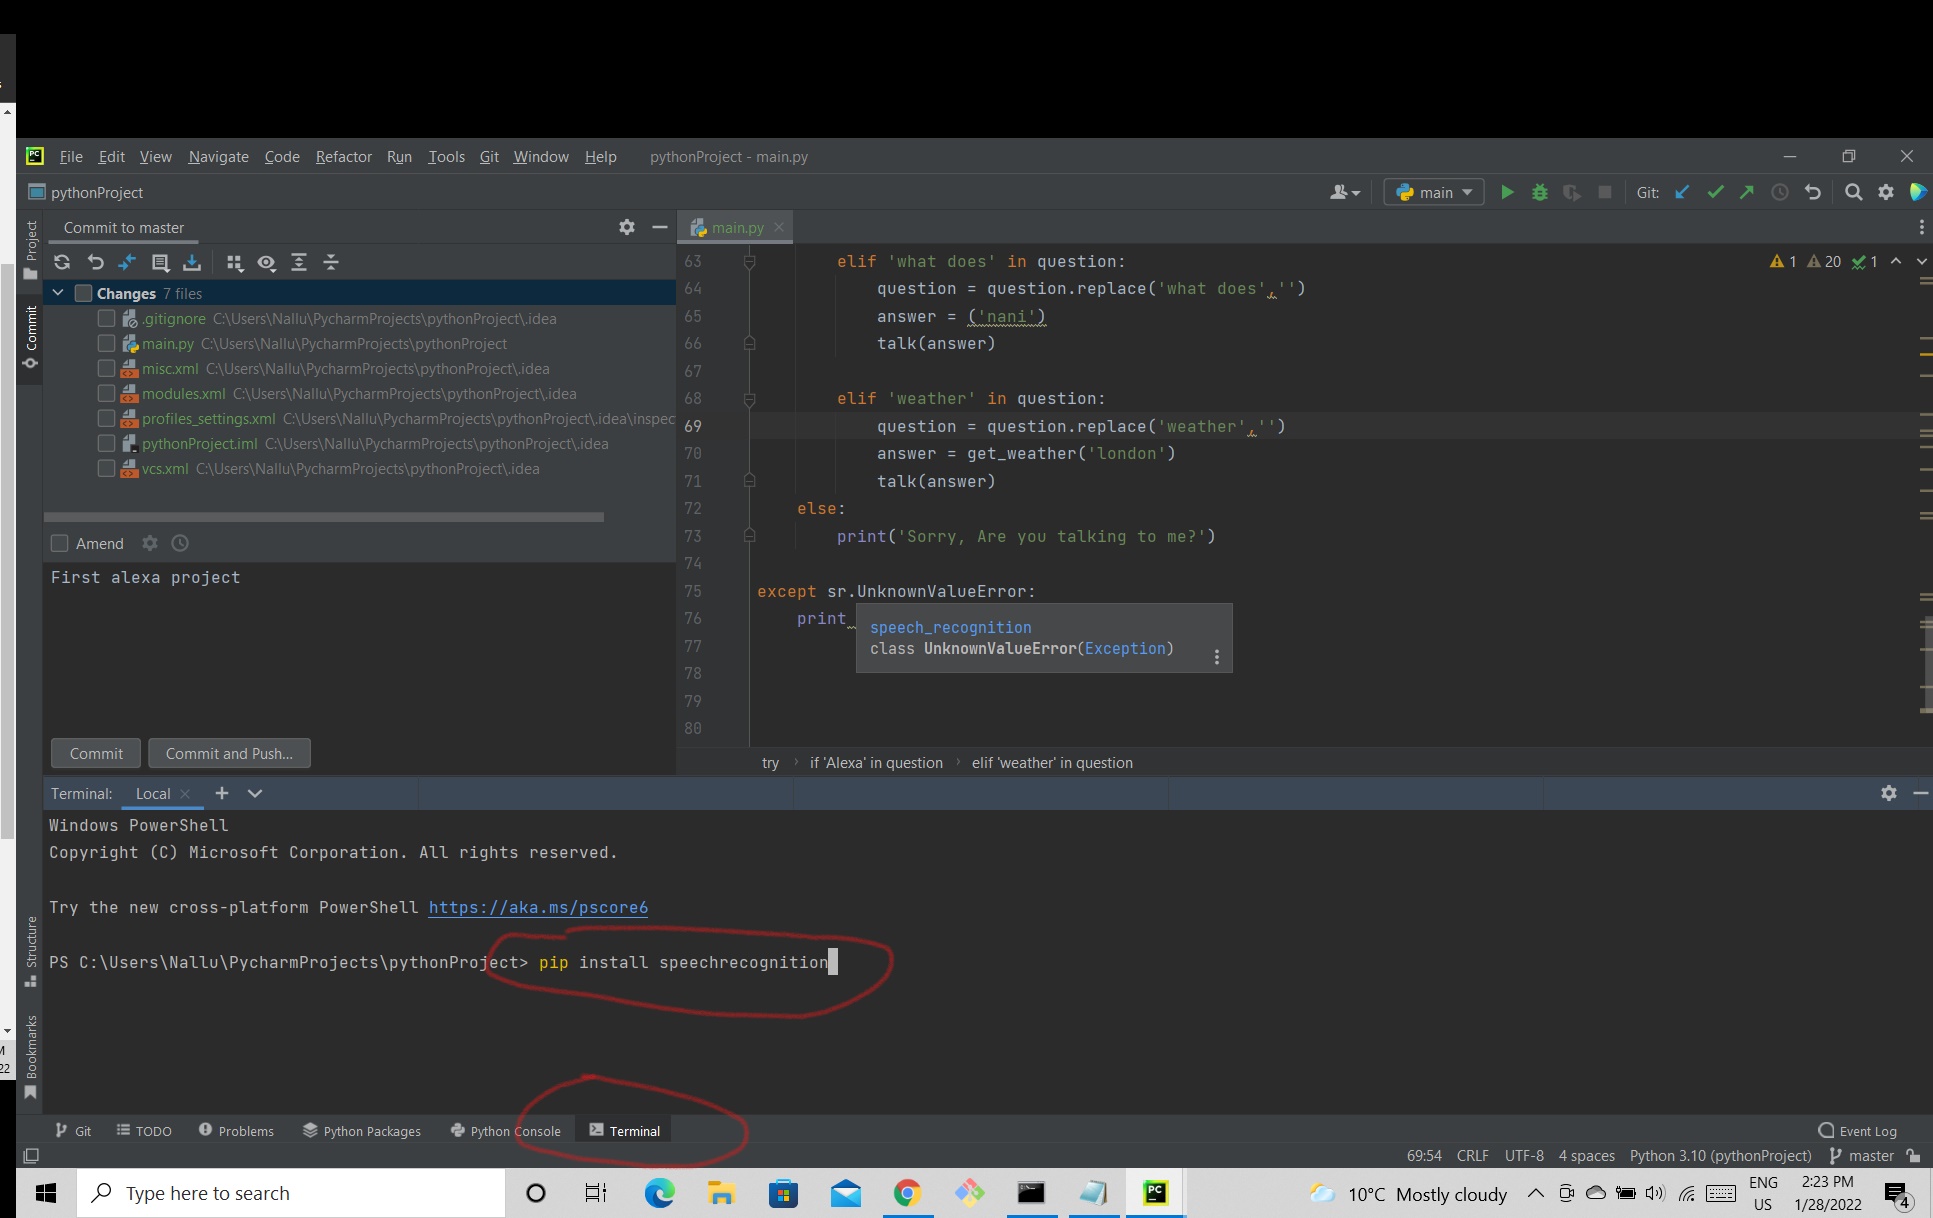Click the Debug bug icon
The width and height of the screenshot is (1933, 1218).
coord(1540,192)
